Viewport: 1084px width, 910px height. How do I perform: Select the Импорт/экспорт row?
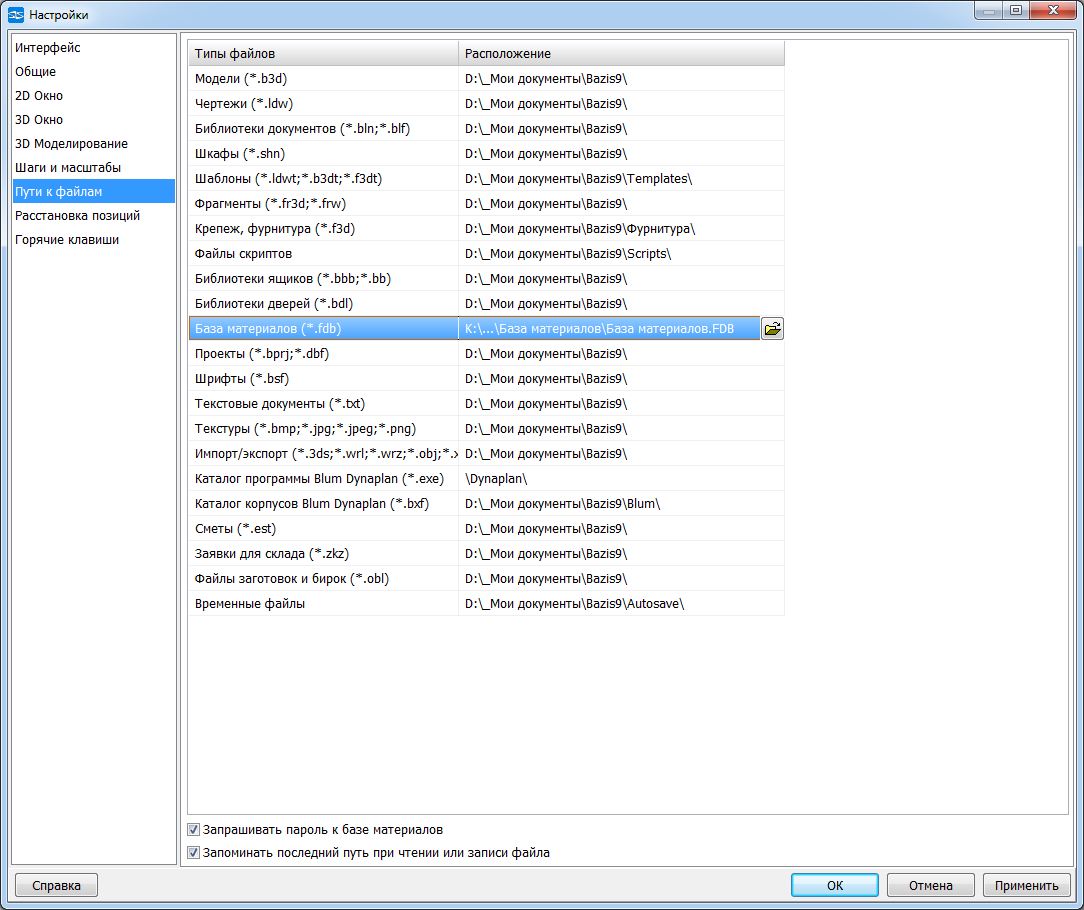point(486,454)
